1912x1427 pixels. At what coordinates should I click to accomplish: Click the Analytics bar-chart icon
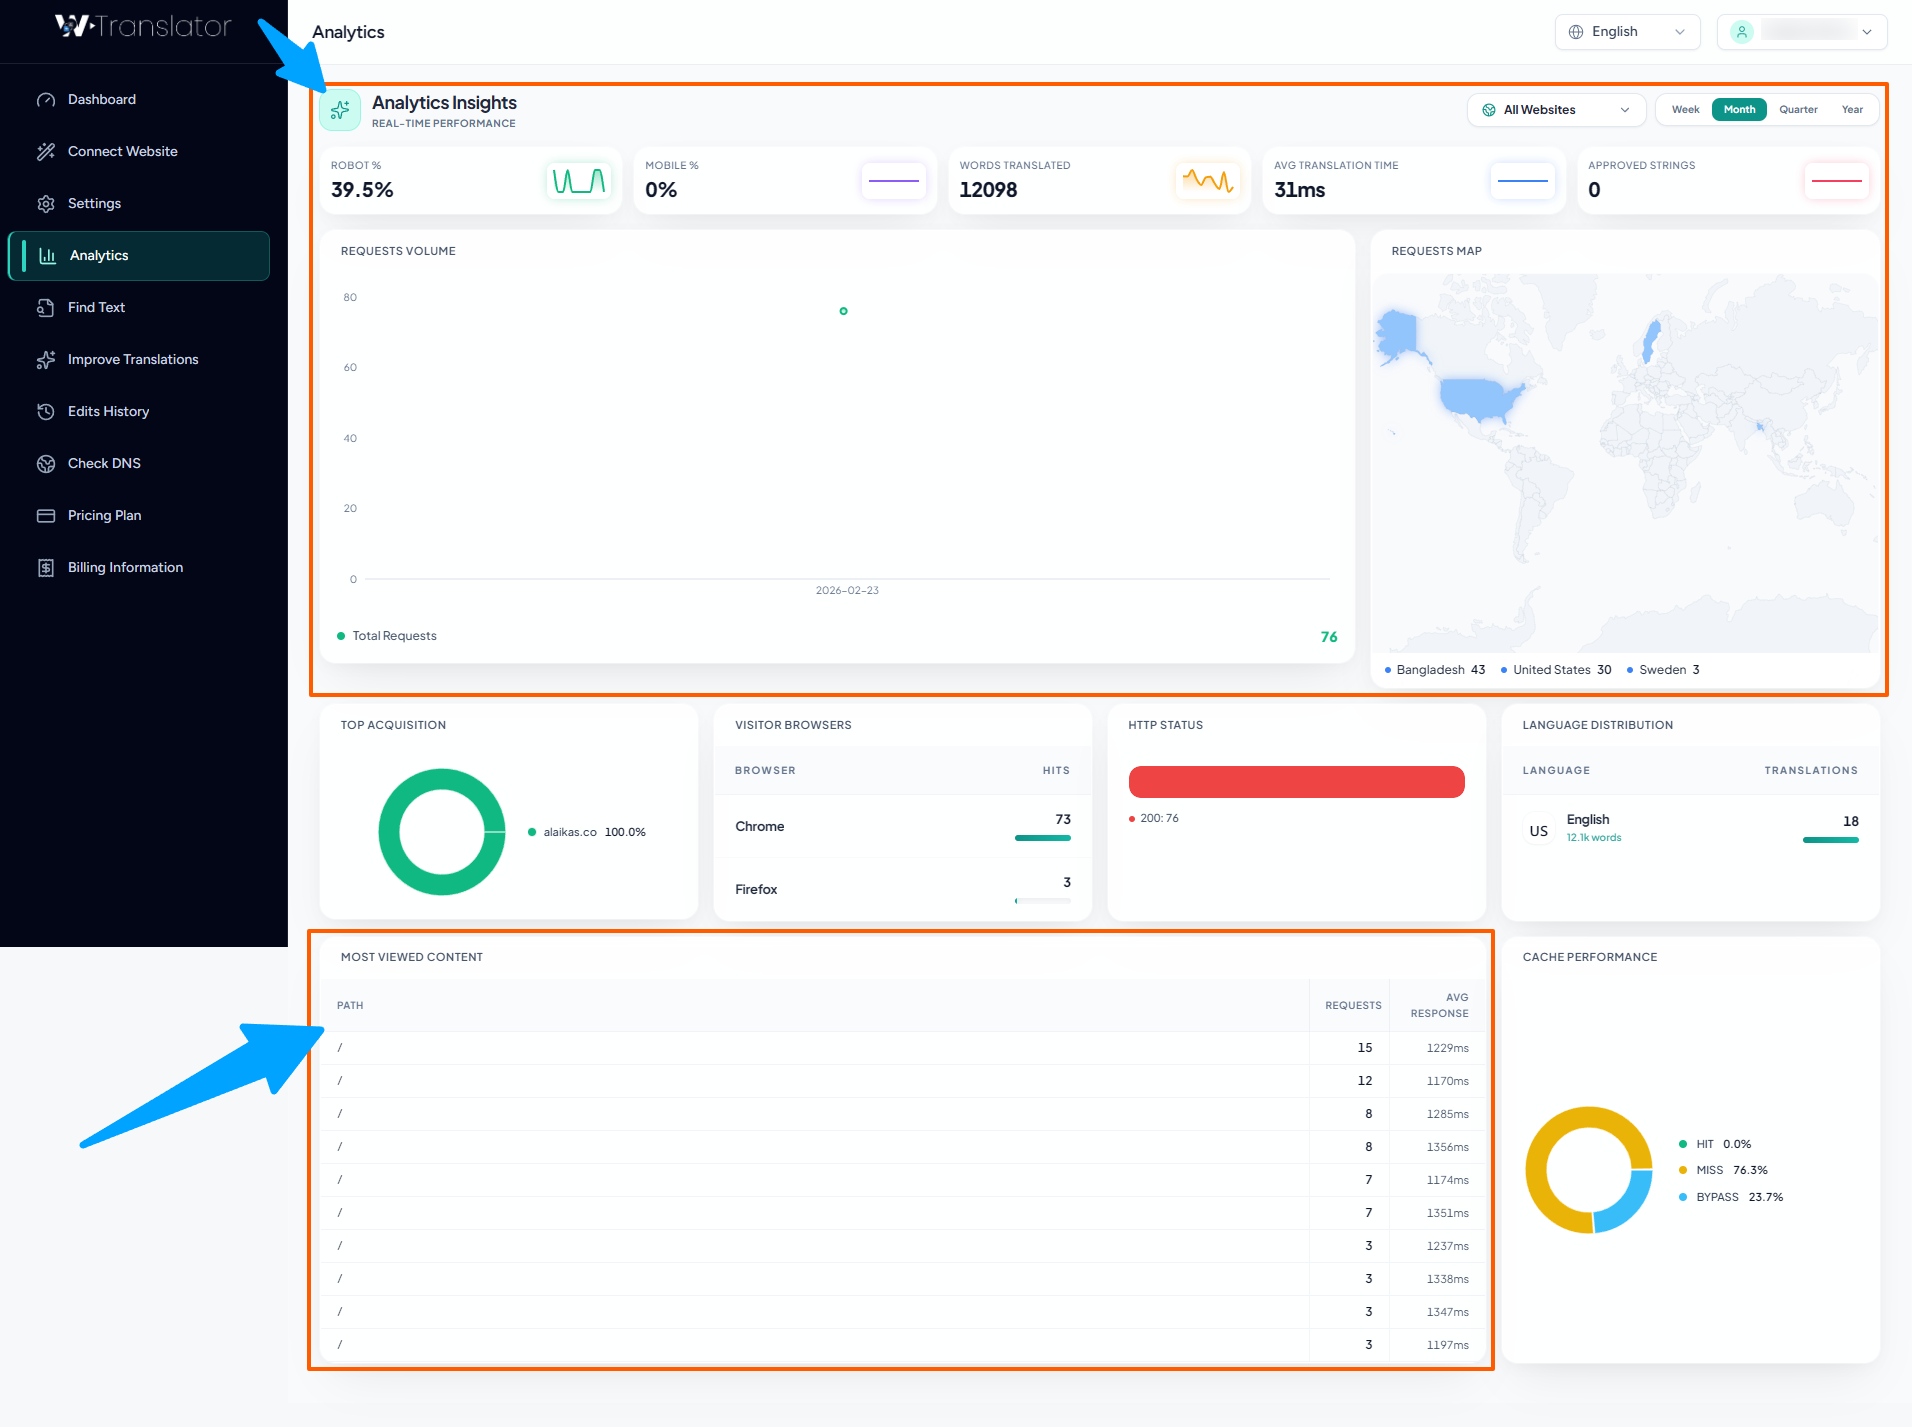[47, 255]
